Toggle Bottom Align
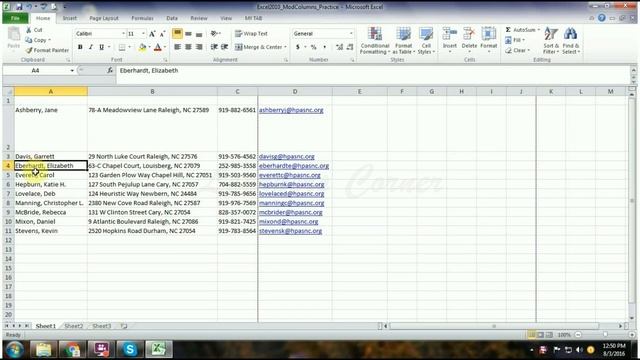 pyautogui.click(x=199, y=33)
